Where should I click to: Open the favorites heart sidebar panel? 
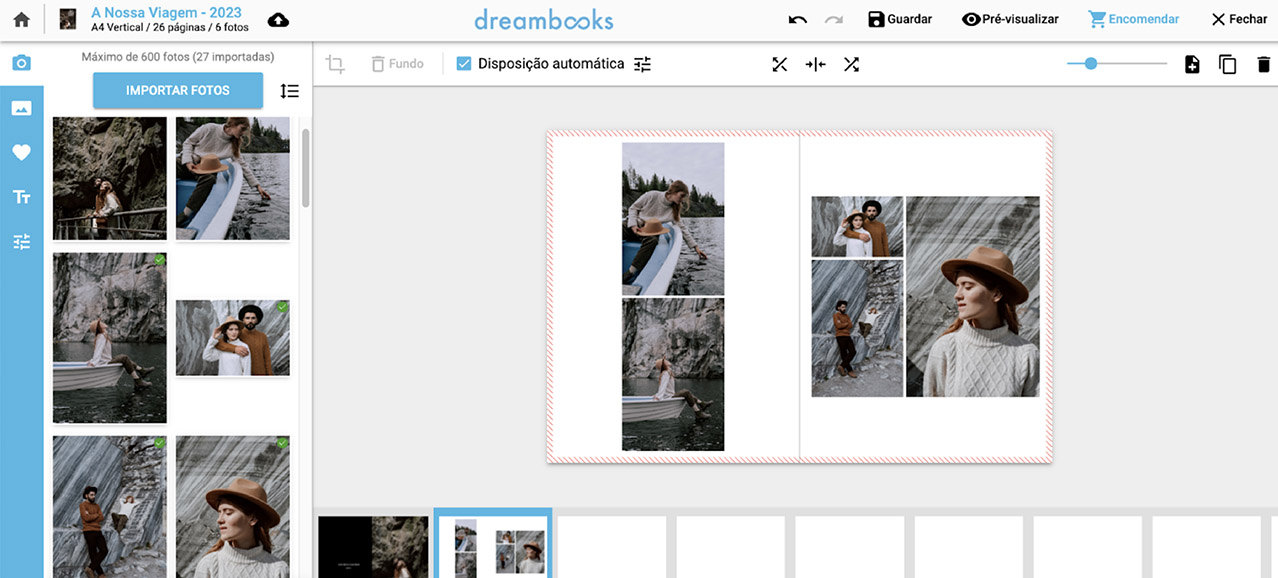click(21, 152)
